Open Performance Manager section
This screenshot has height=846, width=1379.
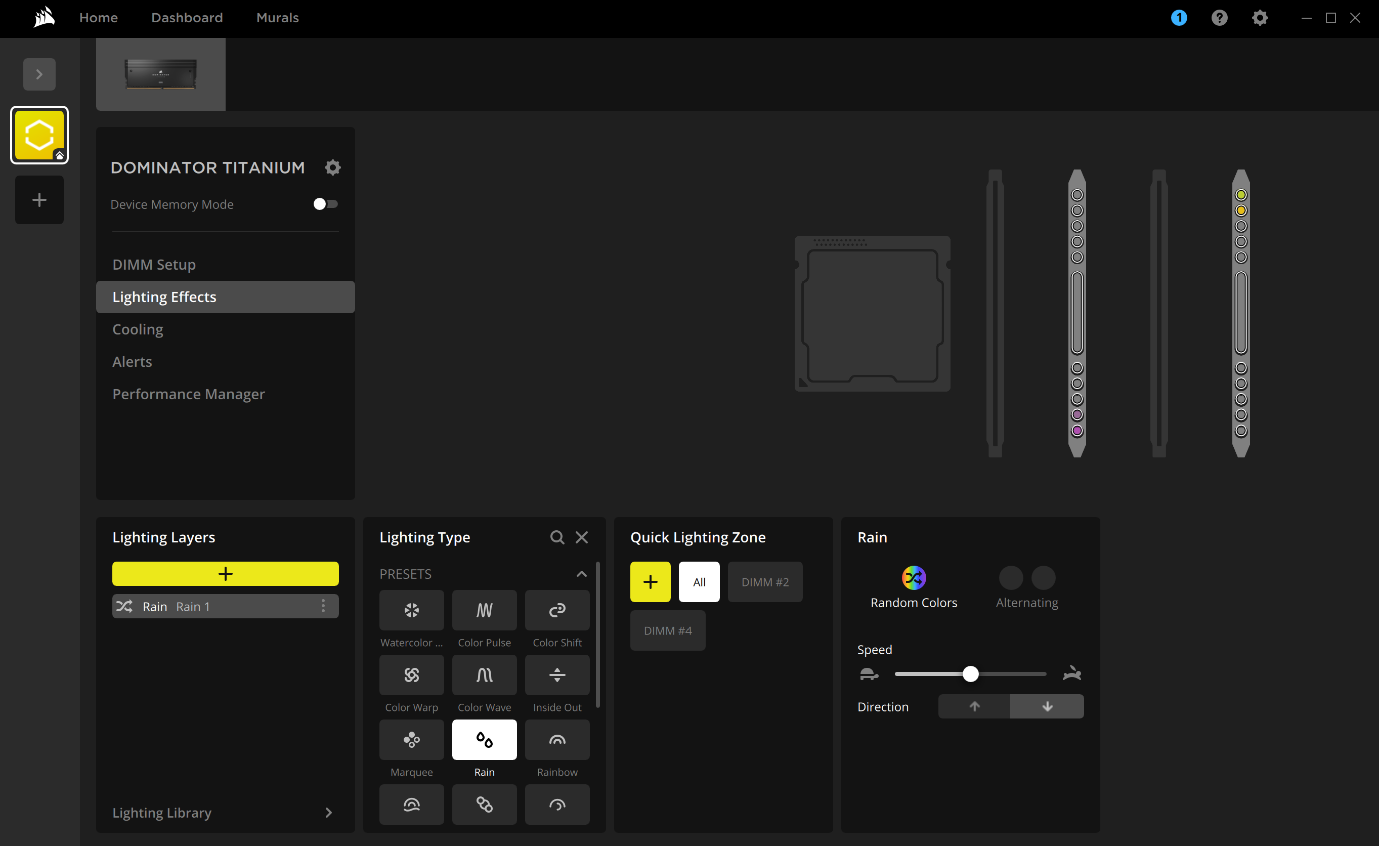[225, 394]
